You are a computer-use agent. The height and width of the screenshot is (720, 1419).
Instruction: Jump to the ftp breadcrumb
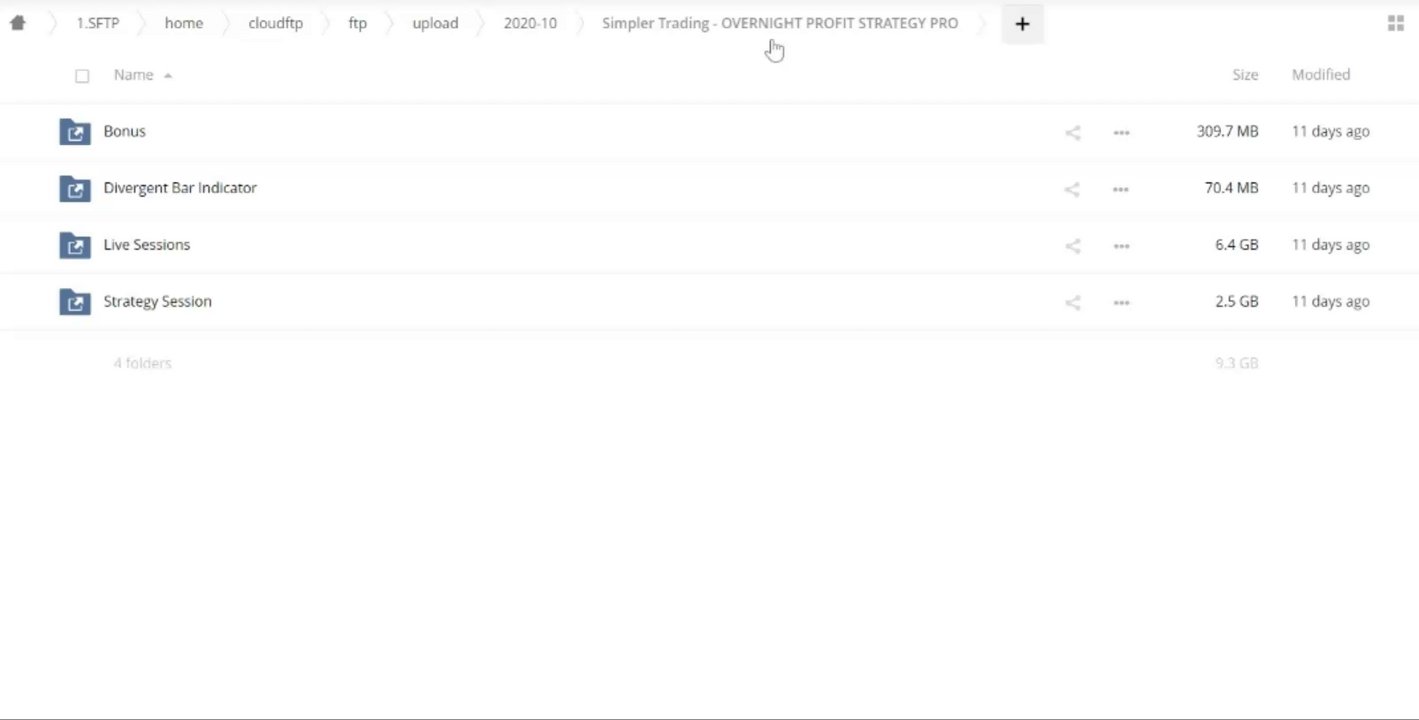coord(358,23)
